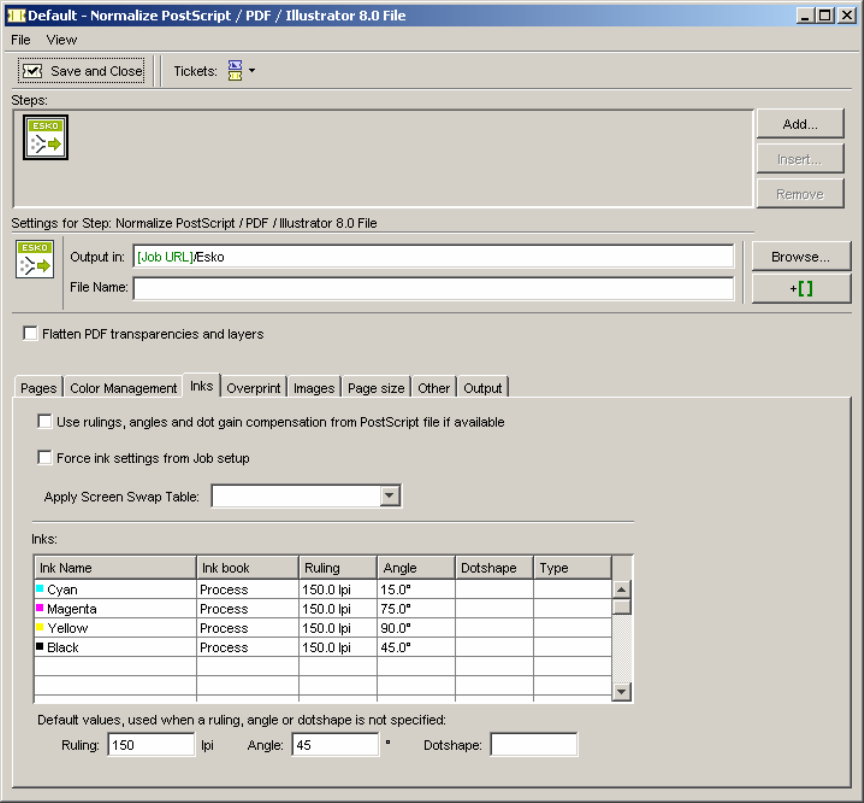This screenshot has height=803, width=864.
Task: Click the Browse... button
Action: (x=800, y=257)
